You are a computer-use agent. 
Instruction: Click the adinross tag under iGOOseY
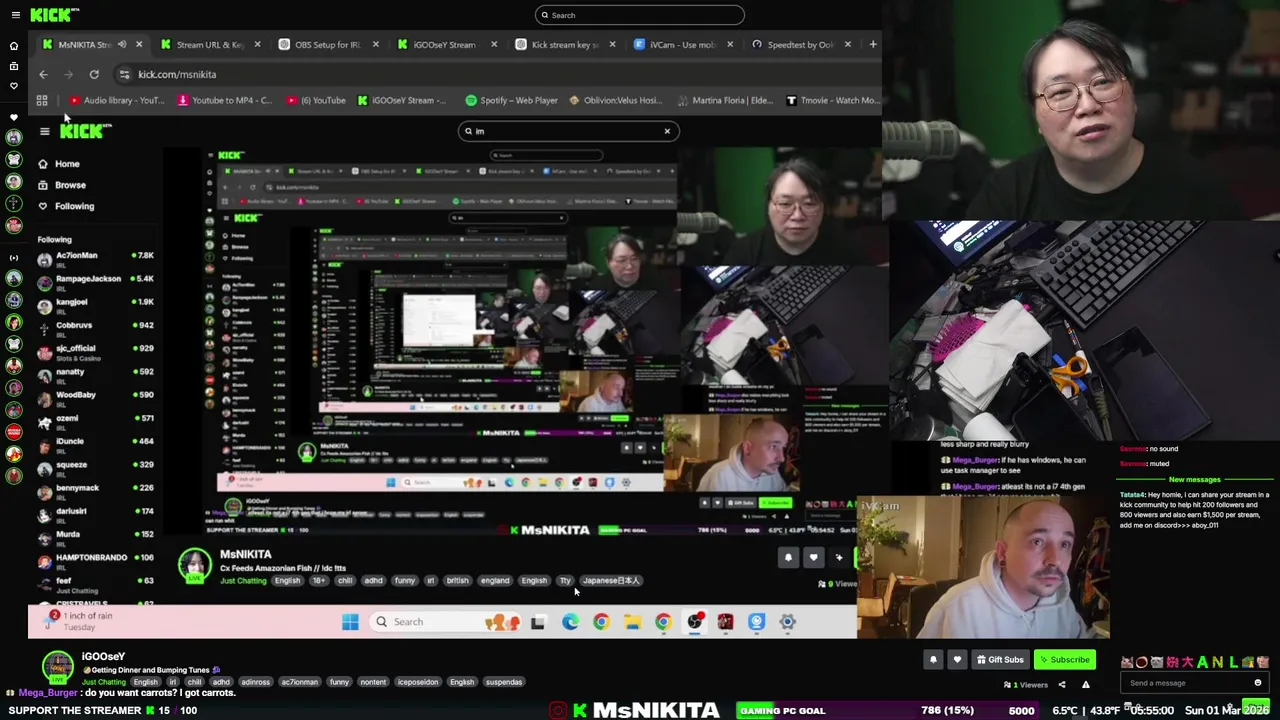point(255,682)
